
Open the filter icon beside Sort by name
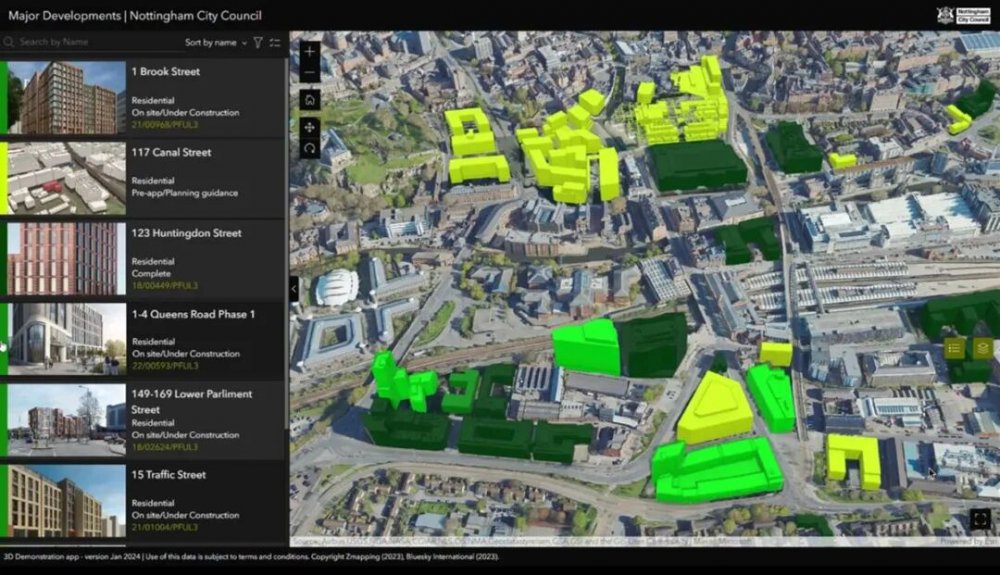[258, 43]
